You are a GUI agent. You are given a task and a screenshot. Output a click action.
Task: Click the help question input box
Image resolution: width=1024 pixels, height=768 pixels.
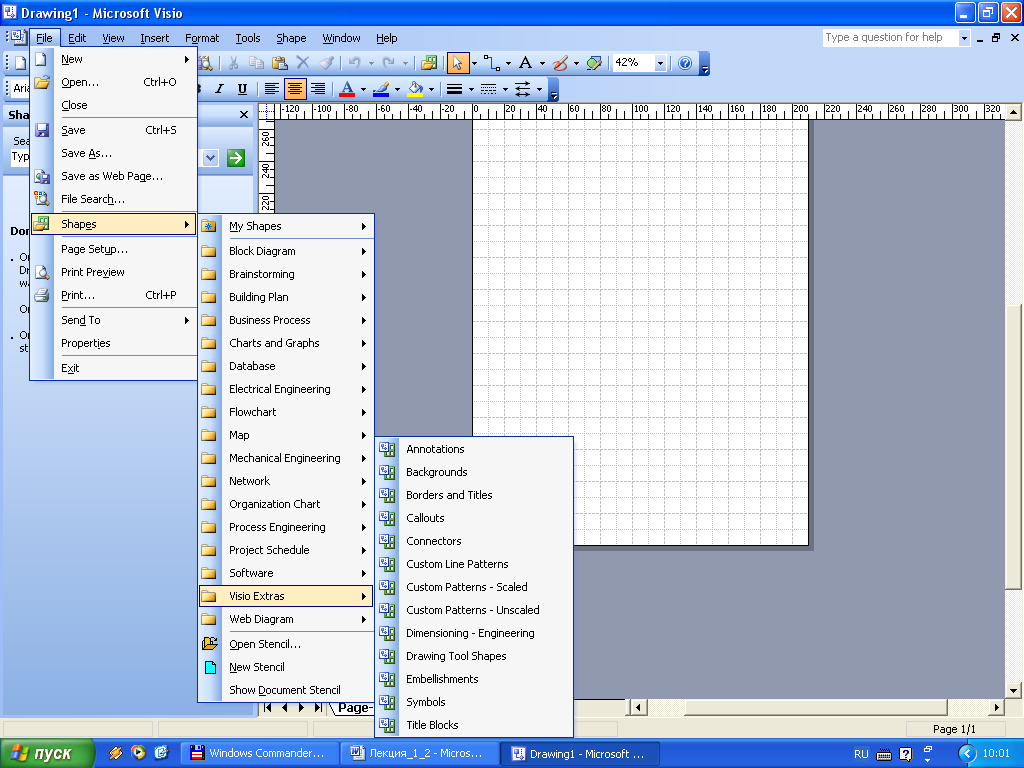[x=891, y=38]
